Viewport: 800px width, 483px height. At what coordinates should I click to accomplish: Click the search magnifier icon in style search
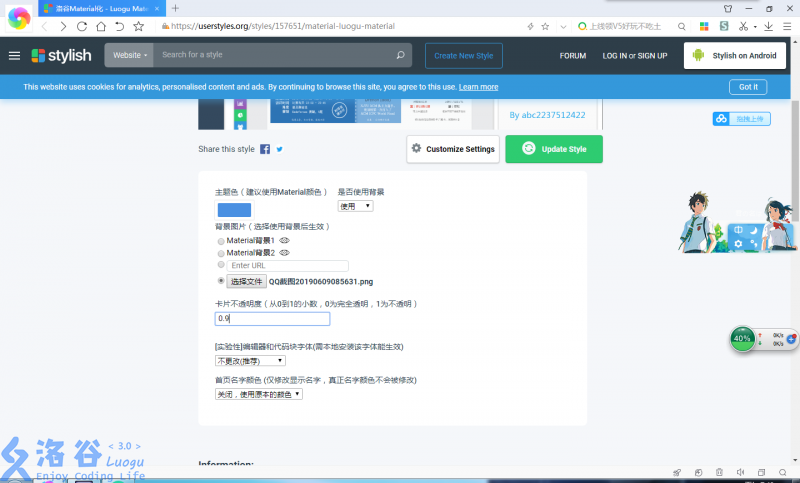click(x=400, y=56)
